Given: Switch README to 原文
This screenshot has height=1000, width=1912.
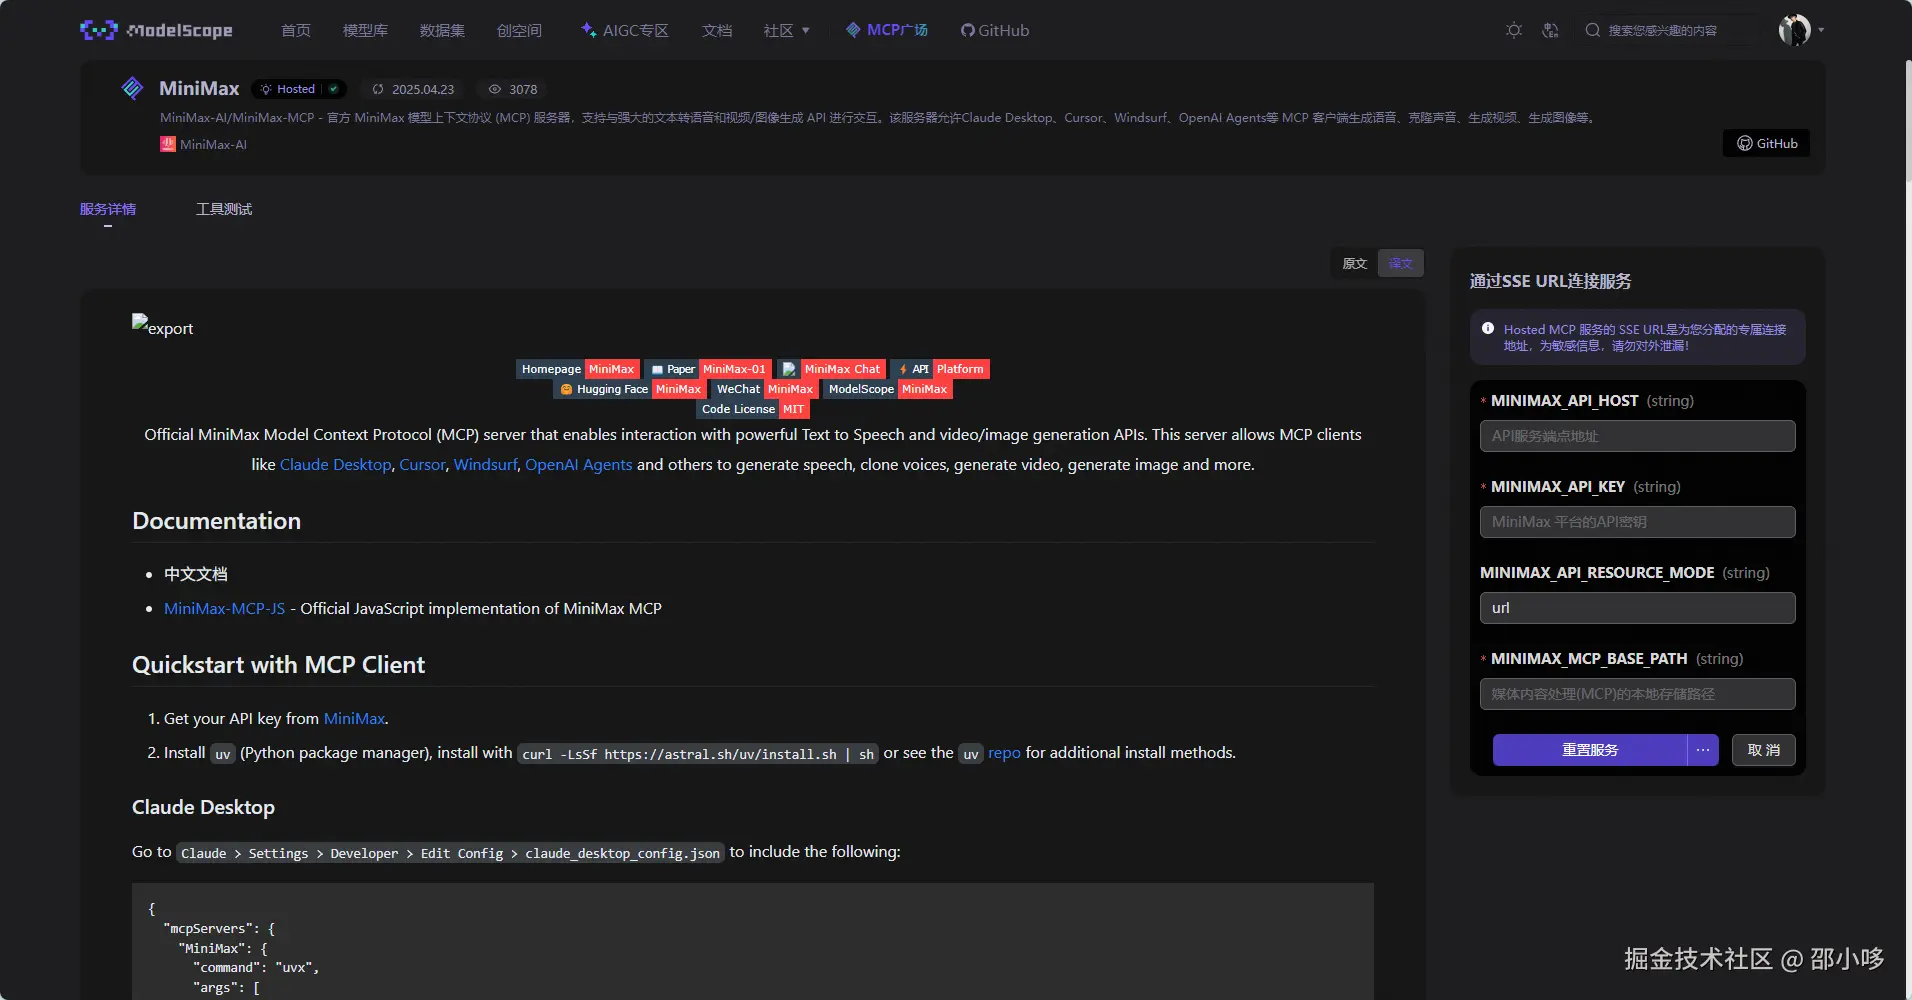Looking at the screenshot, I should [1355, 263].
